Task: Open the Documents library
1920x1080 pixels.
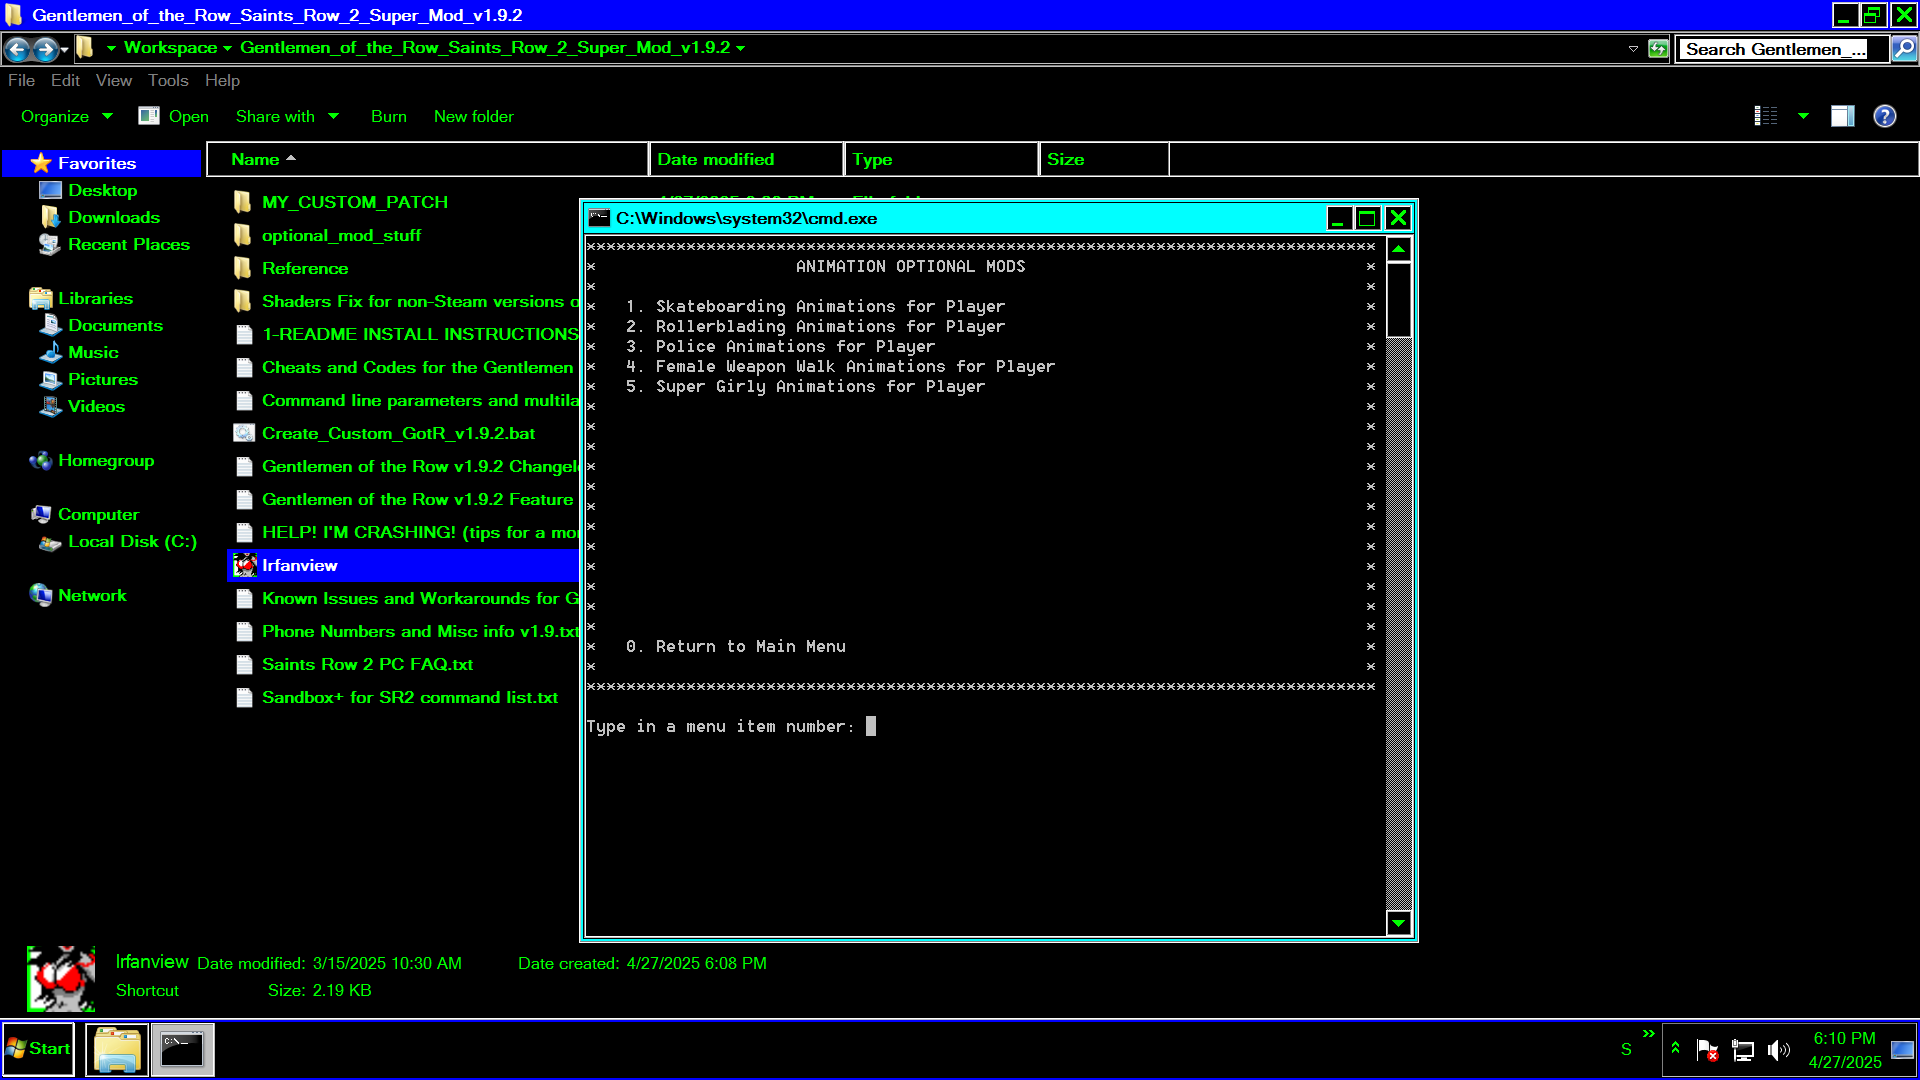Action: click(x=115, y=325)
